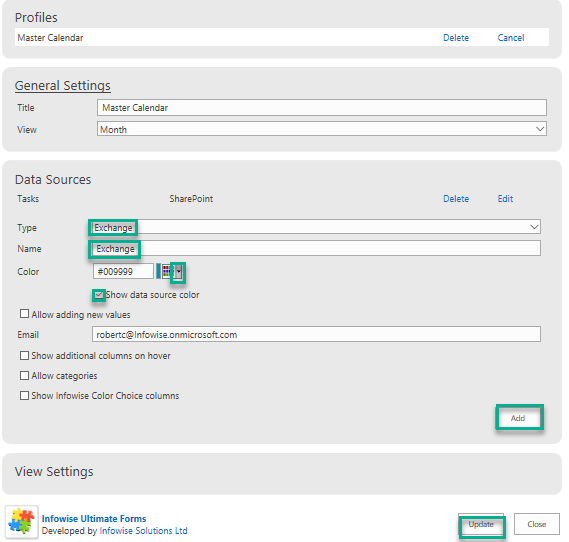
Task: Edit the Tasks SharePoint data source
Action: (505, 199)
